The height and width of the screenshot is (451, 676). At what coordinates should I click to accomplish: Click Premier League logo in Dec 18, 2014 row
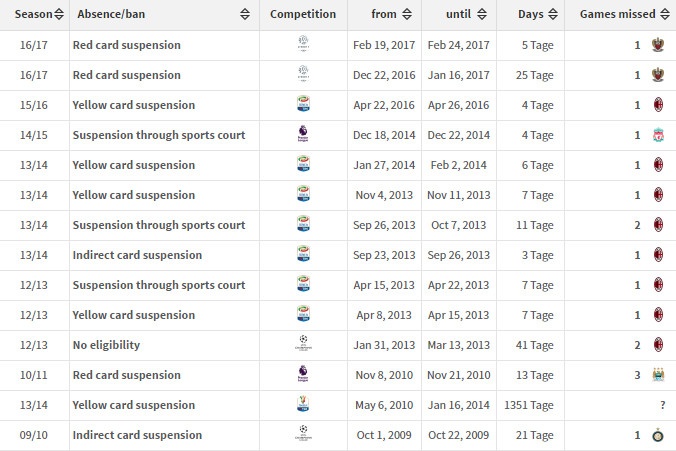[x=303, y=135]
